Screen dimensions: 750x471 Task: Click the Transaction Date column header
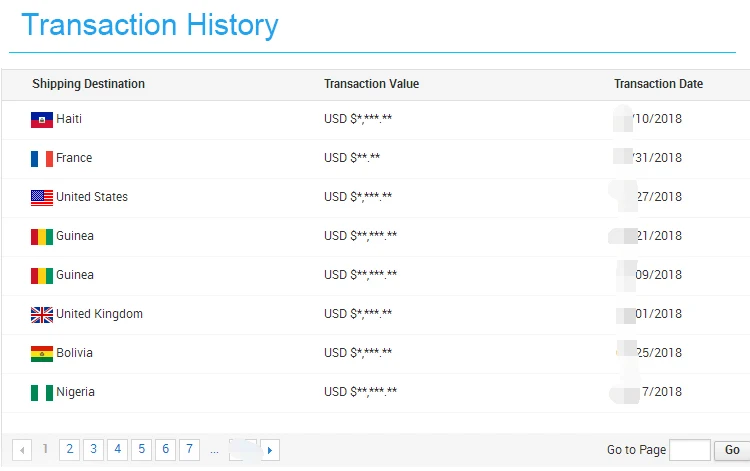pyautogui.click(x=658, y=84)
